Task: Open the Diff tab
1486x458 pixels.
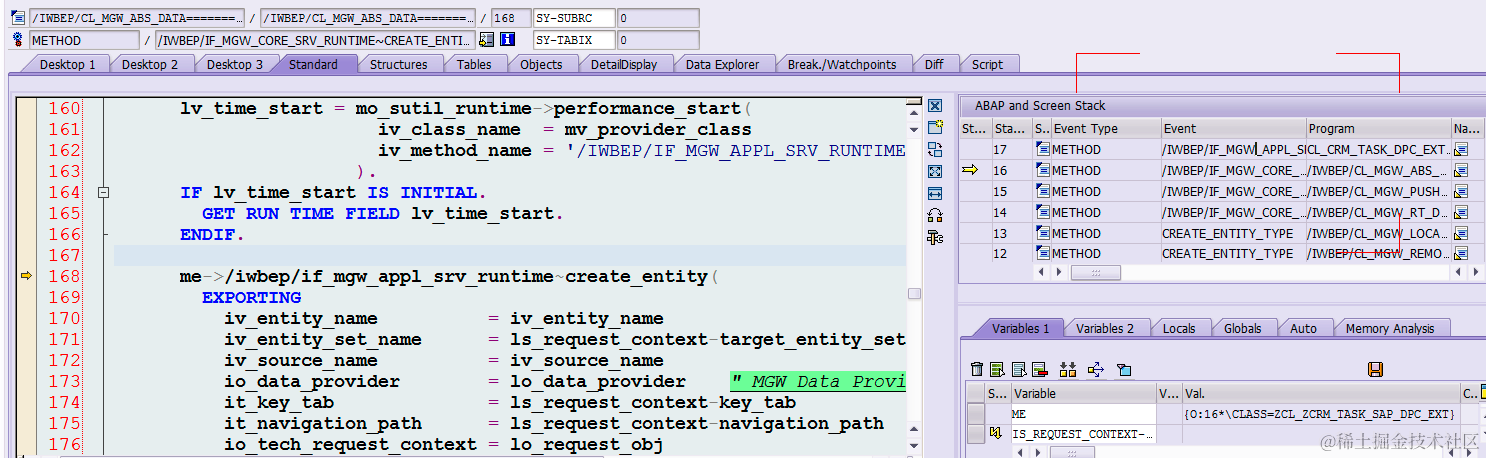Action: [x=934, y=64]
